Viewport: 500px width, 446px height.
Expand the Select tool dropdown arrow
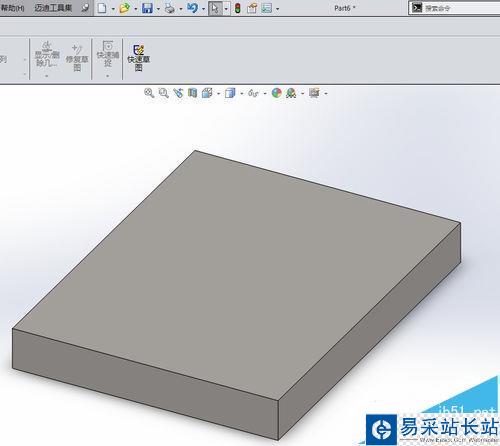tap(226, 8)
